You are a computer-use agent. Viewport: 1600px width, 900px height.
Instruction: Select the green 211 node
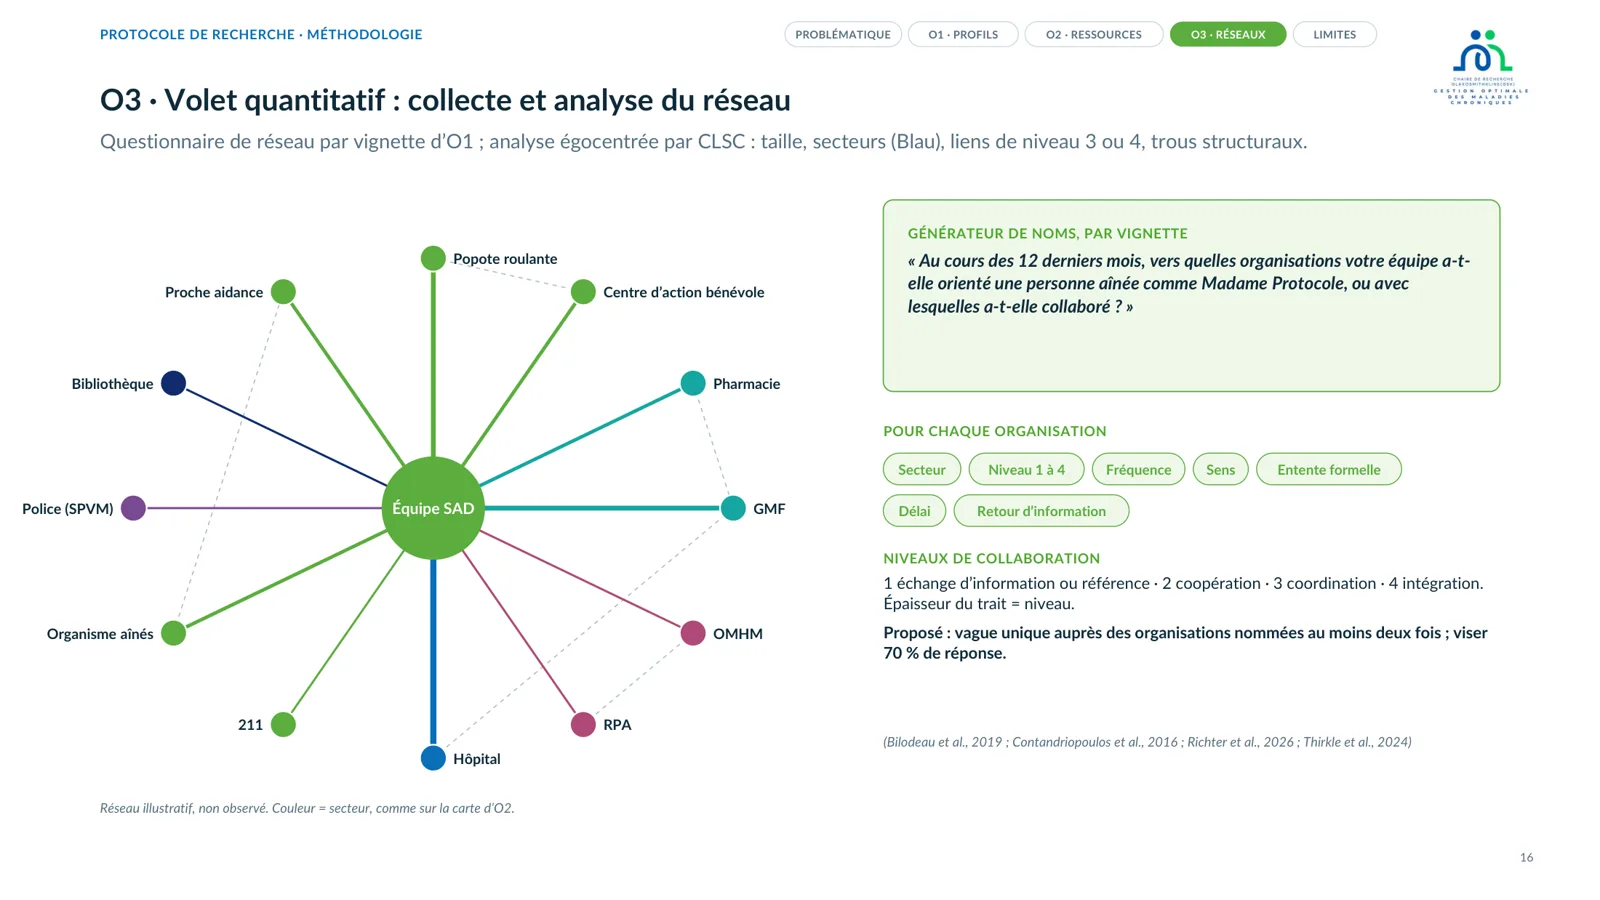tap(283, 724)
